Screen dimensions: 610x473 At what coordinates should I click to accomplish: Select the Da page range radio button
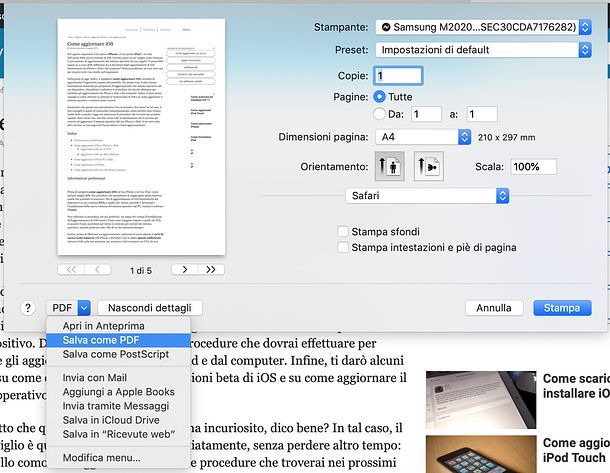tap(379, 114)
